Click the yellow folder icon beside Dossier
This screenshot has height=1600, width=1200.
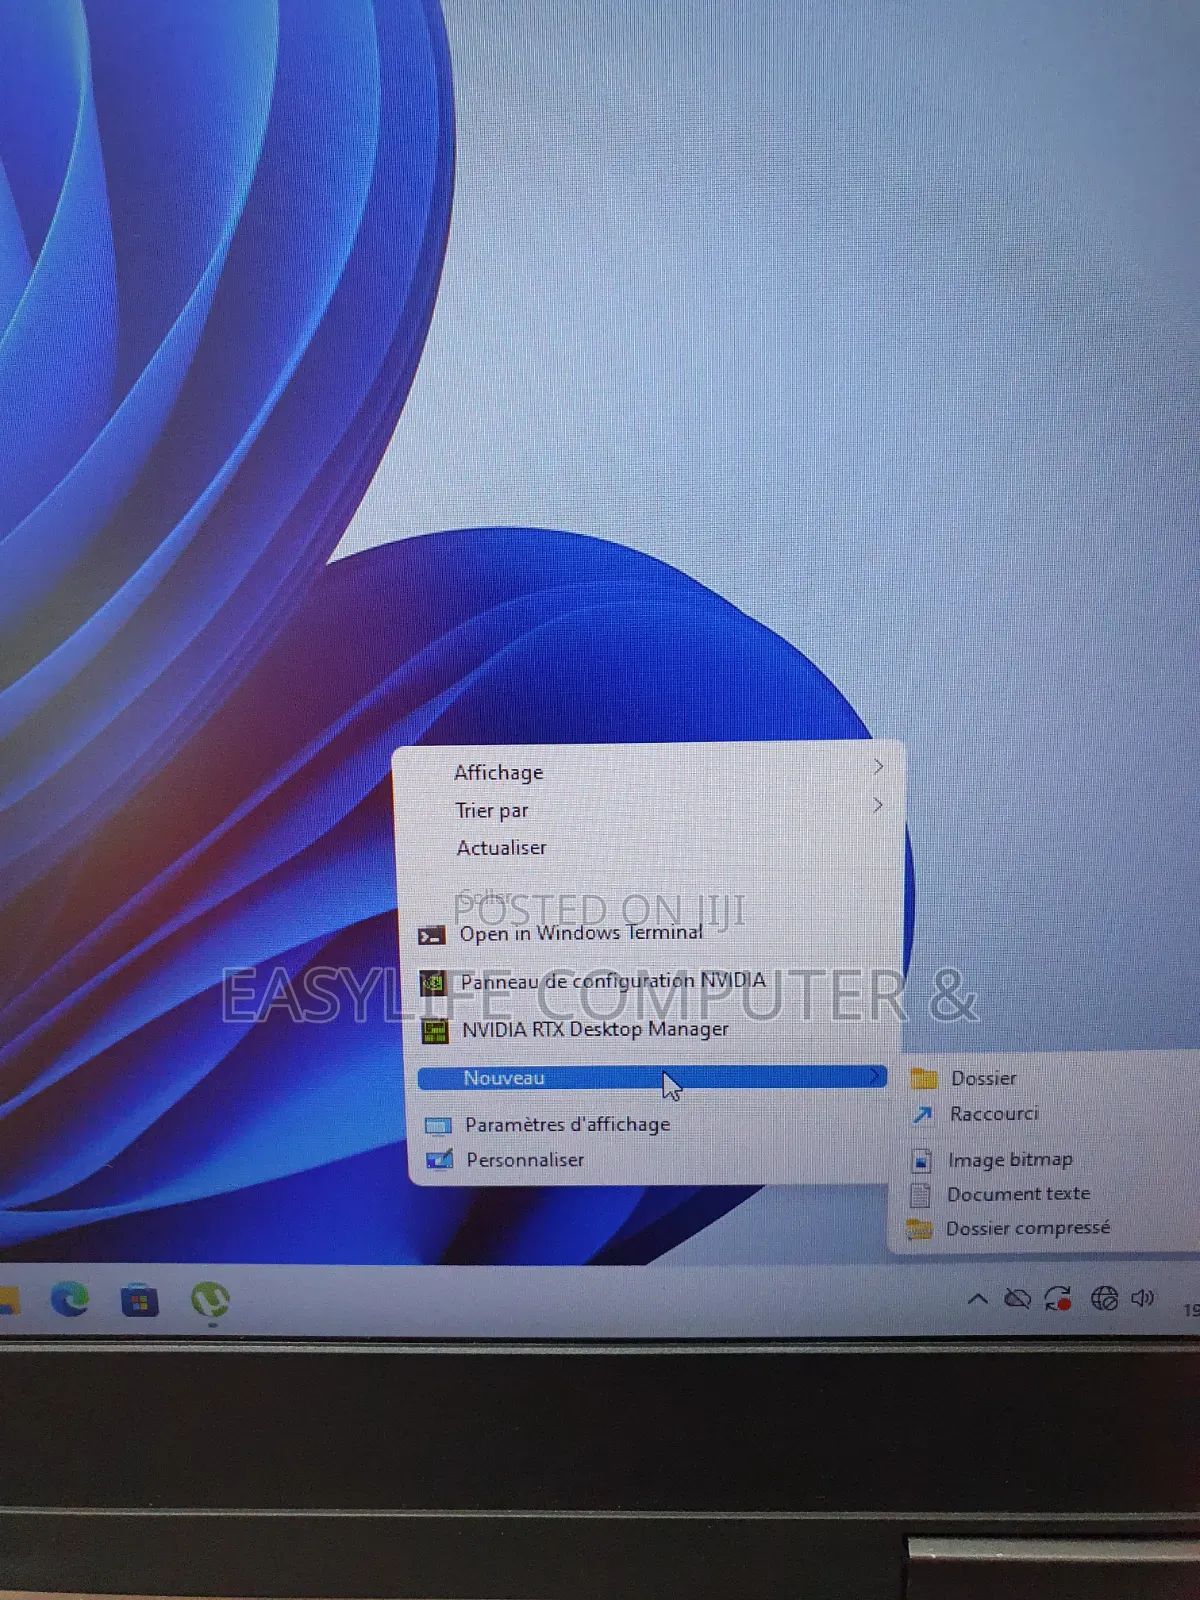[924, 1077]
